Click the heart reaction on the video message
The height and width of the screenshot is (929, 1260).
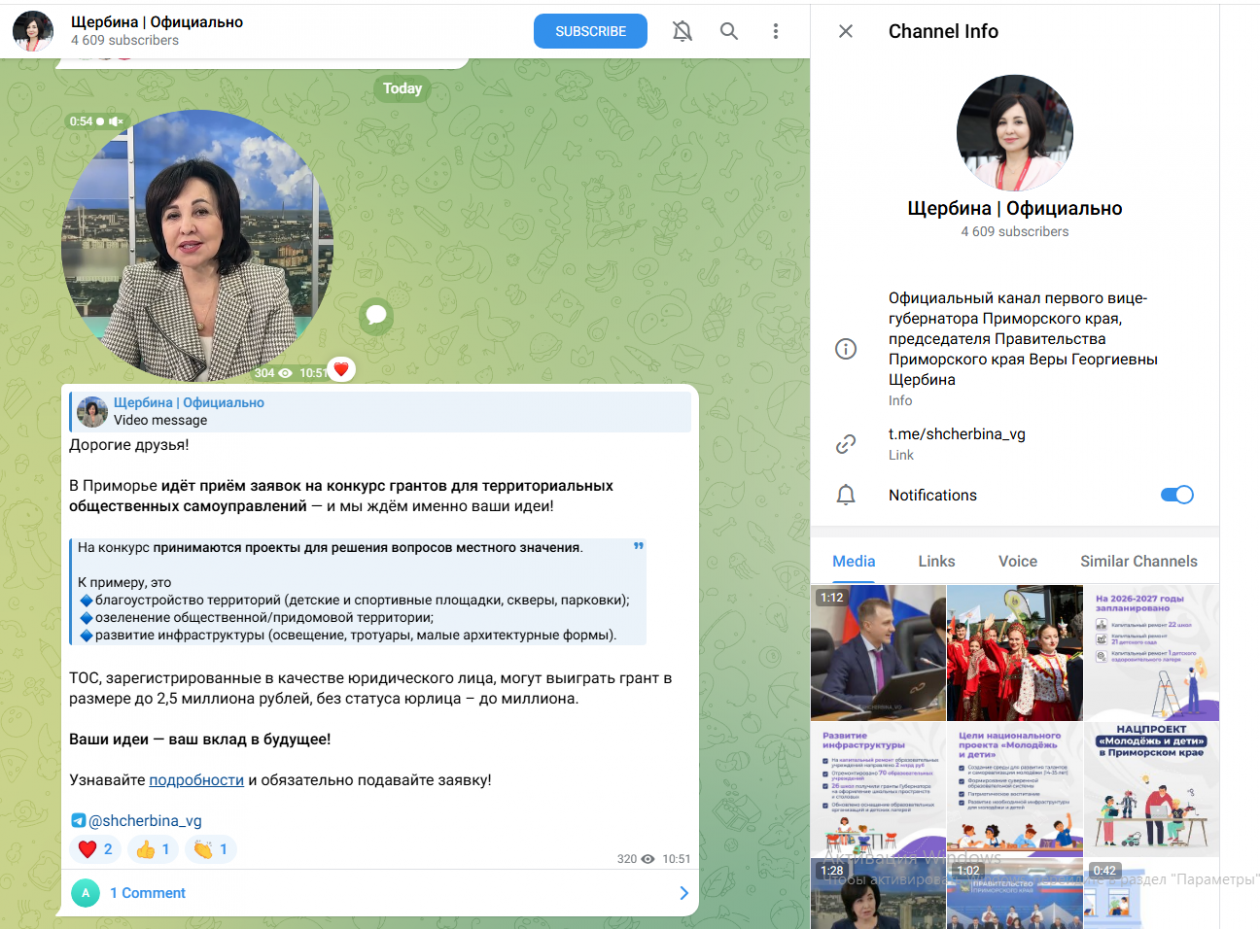(x=341, y=370)
